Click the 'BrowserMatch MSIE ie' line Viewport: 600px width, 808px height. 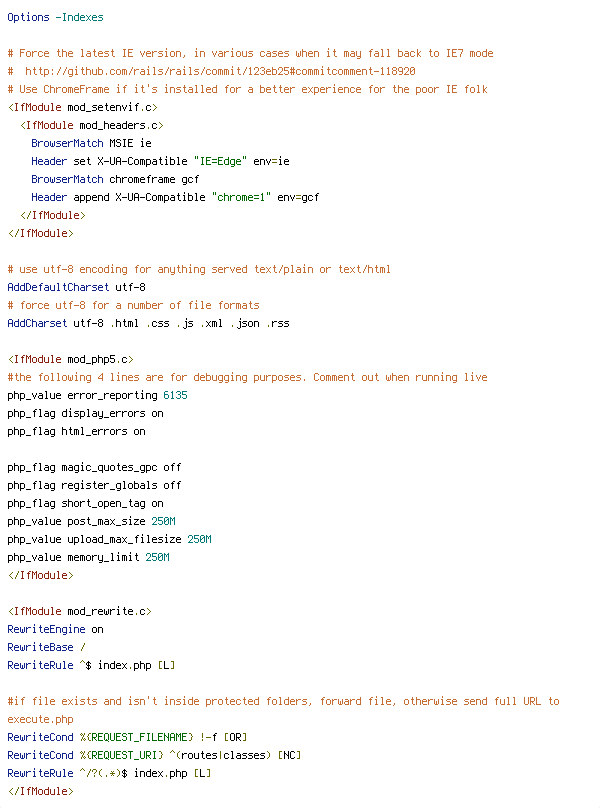(91, 144)
